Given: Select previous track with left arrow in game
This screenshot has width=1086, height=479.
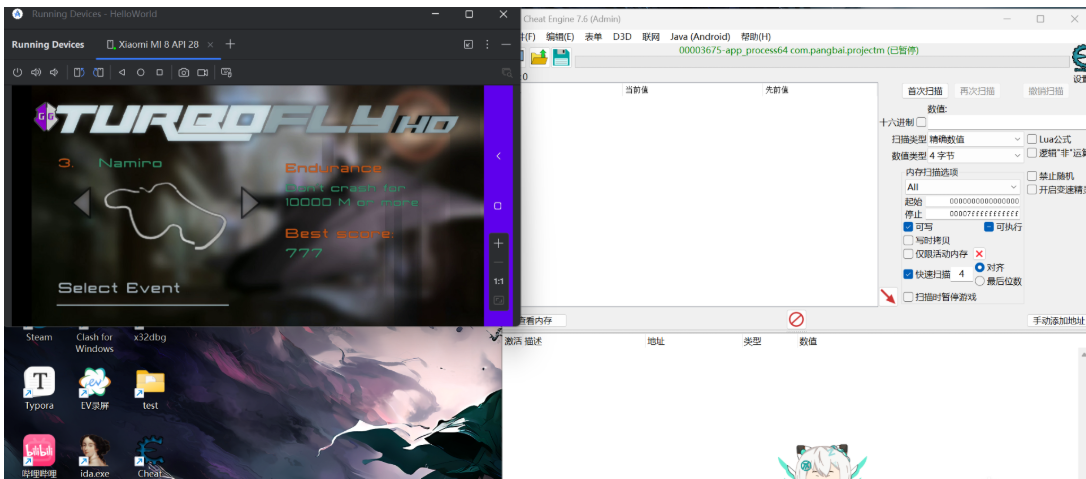Looking at the screenshot, I should tap(82, 204).
